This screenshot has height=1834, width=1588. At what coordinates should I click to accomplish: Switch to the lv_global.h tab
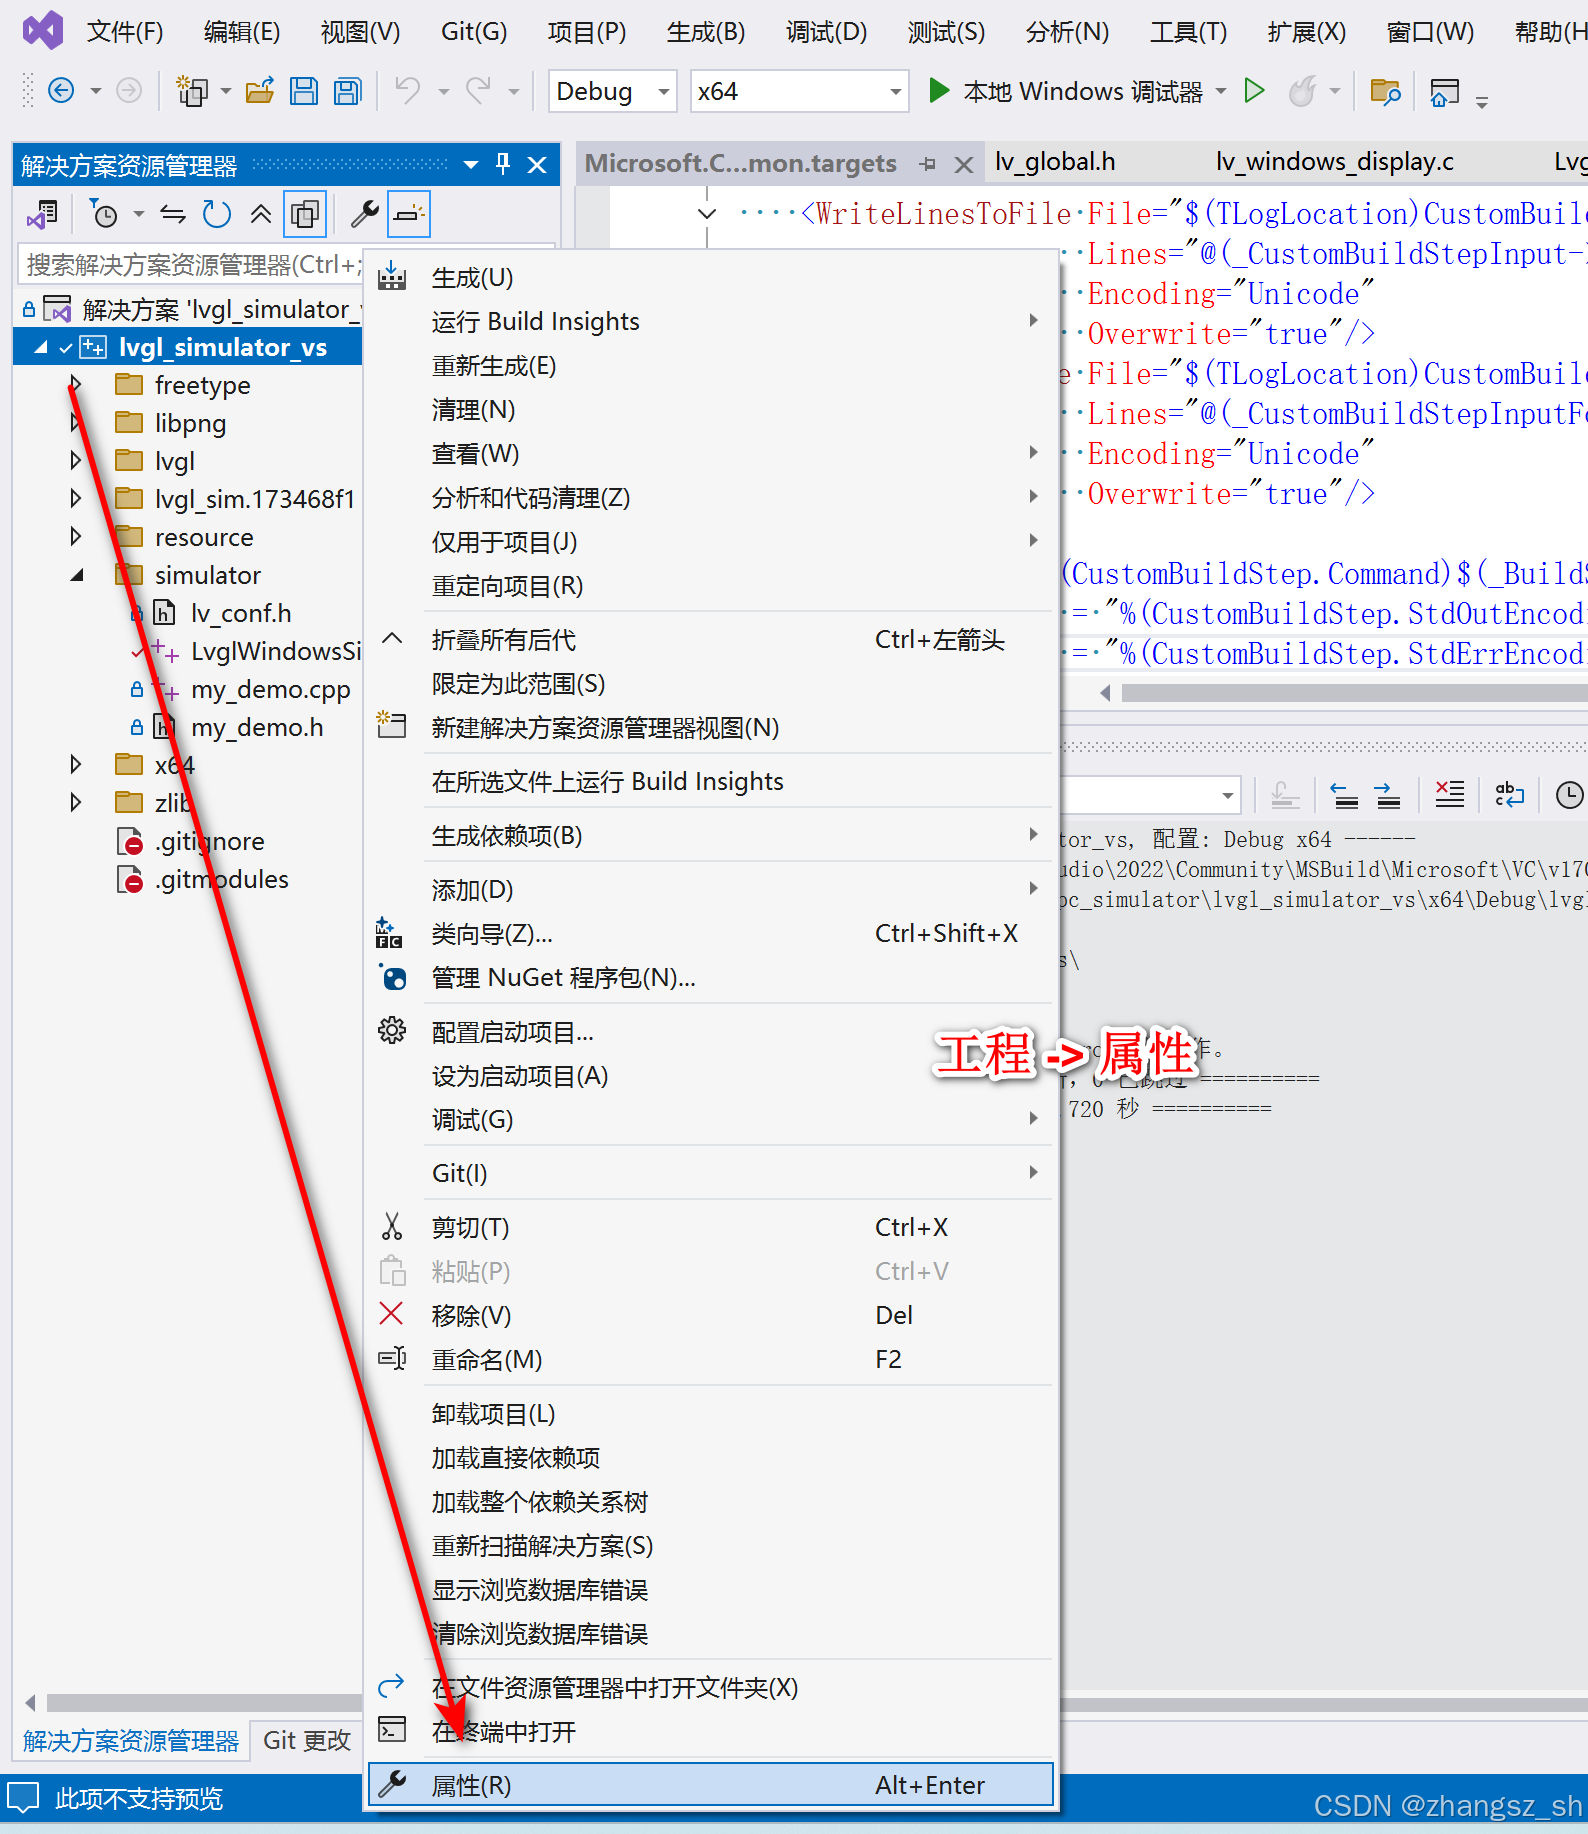click(x=1055, y=162)
